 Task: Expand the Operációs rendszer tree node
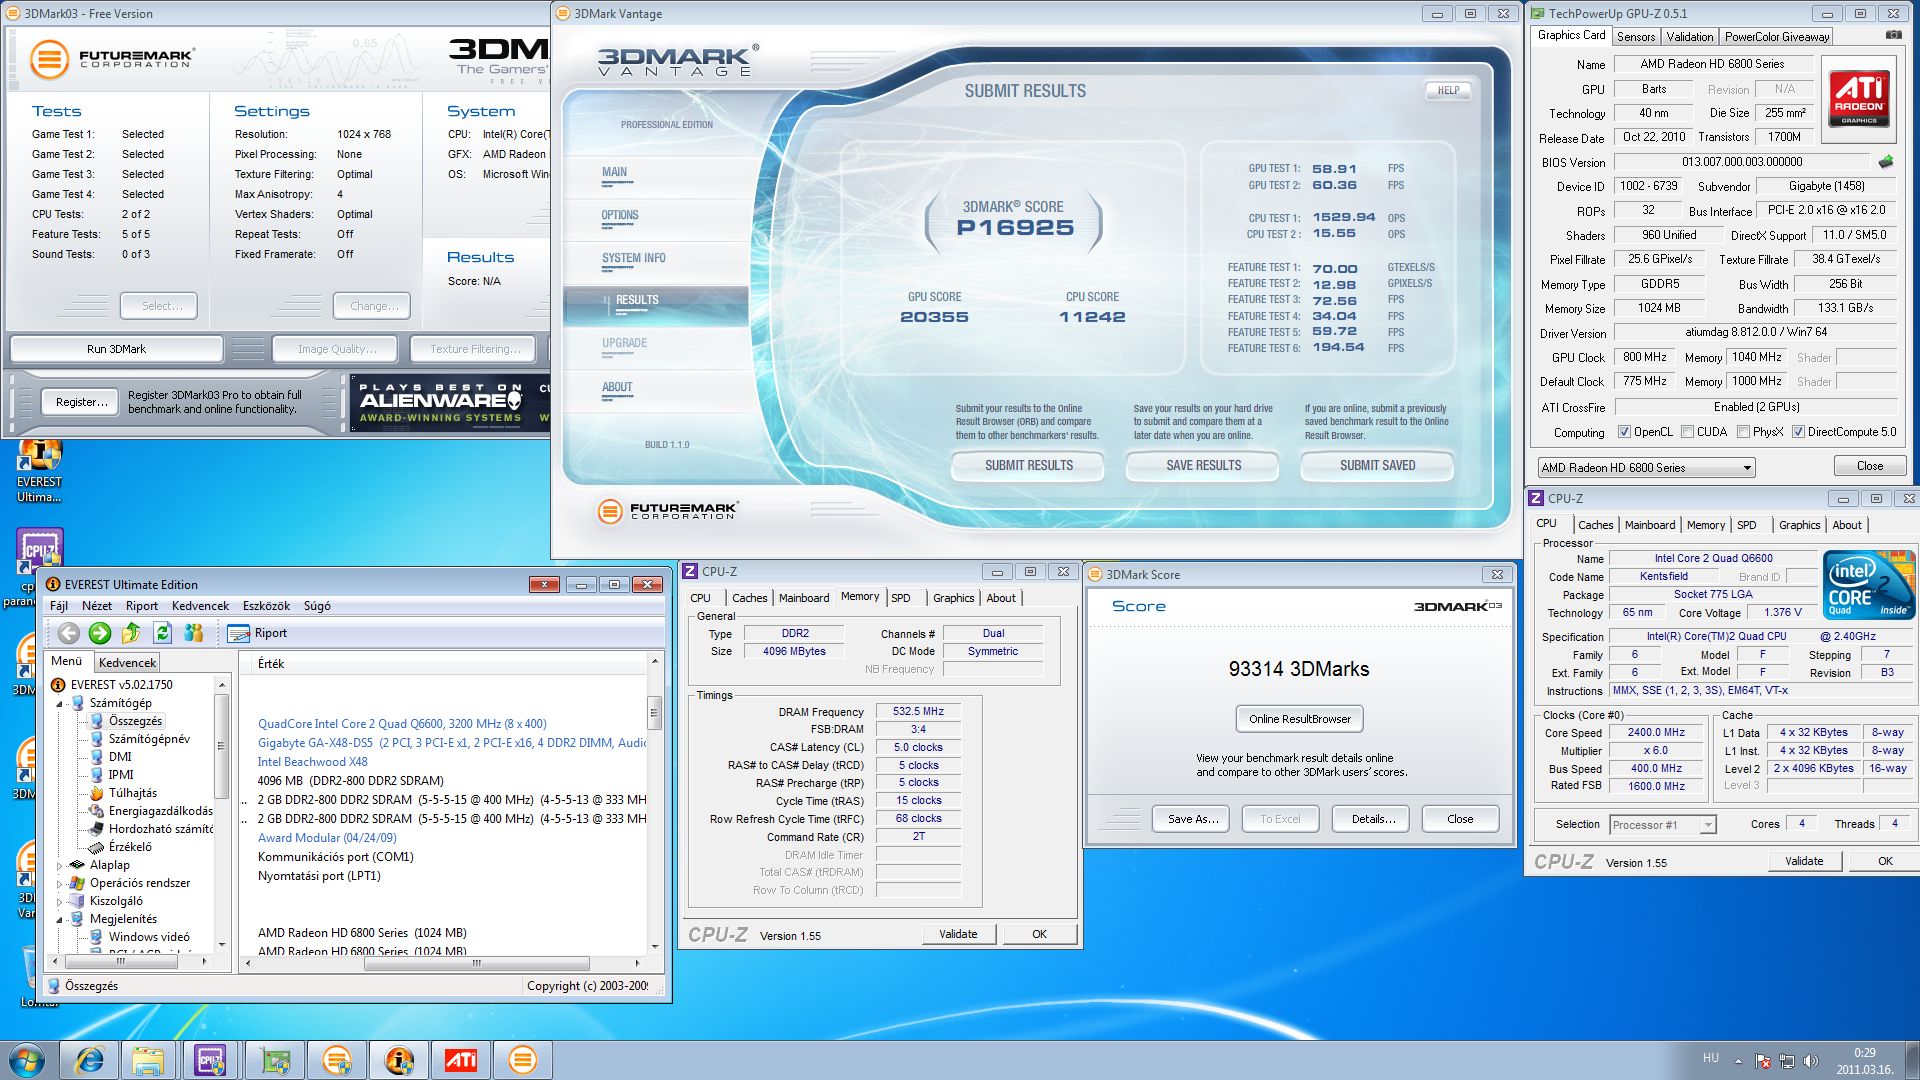[59, 883]
